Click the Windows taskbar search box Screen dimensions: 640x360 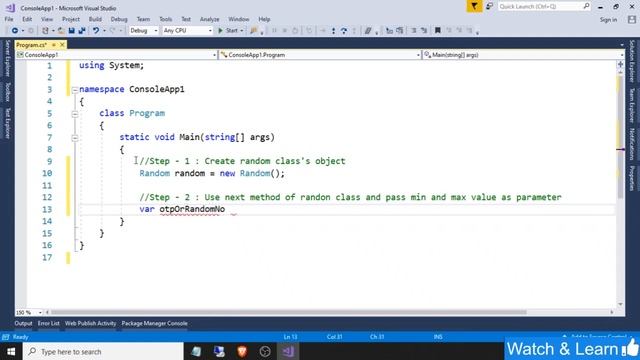click(103, 351)
